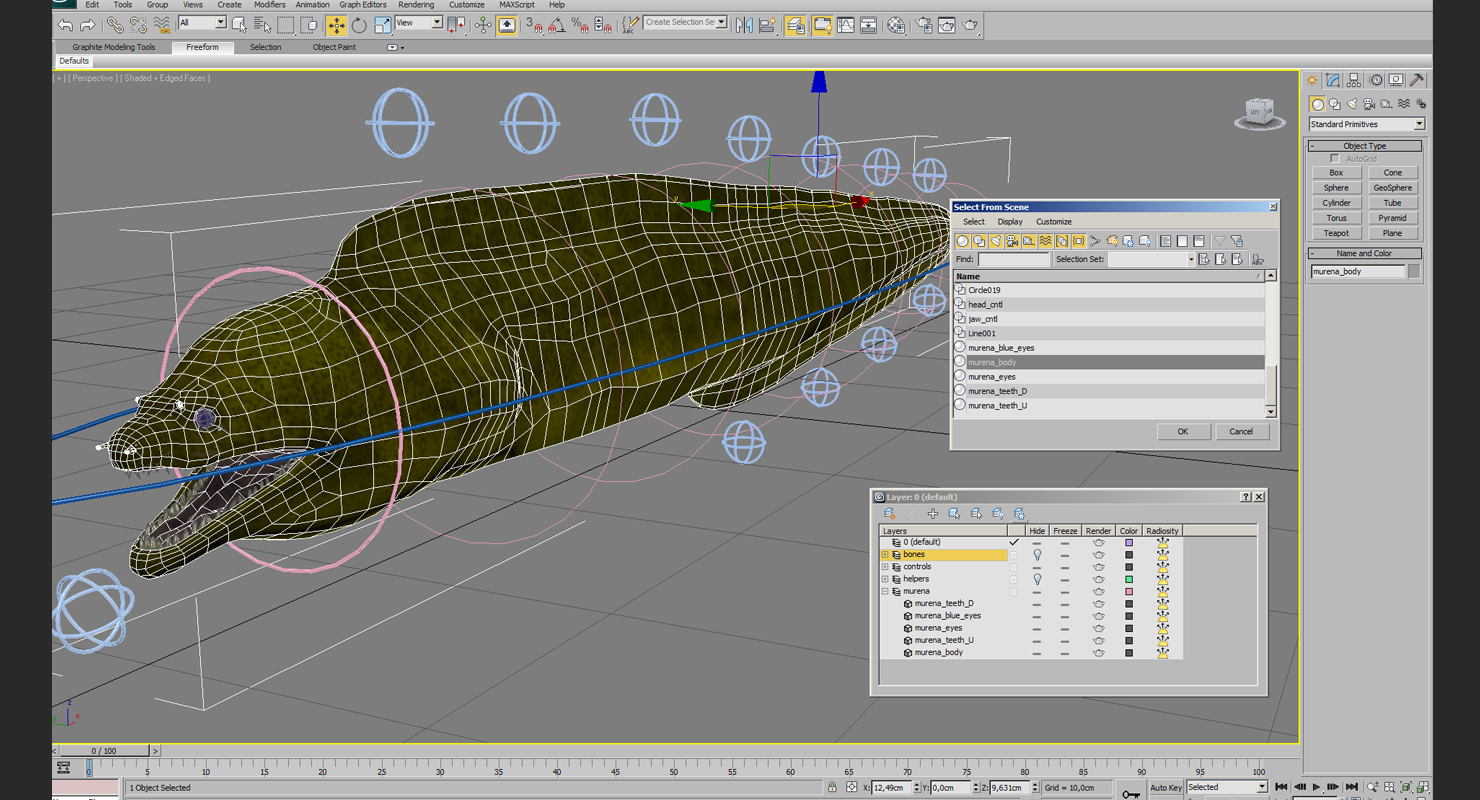
Task: Click the Undo arrow icon
Action: point(65,25)
